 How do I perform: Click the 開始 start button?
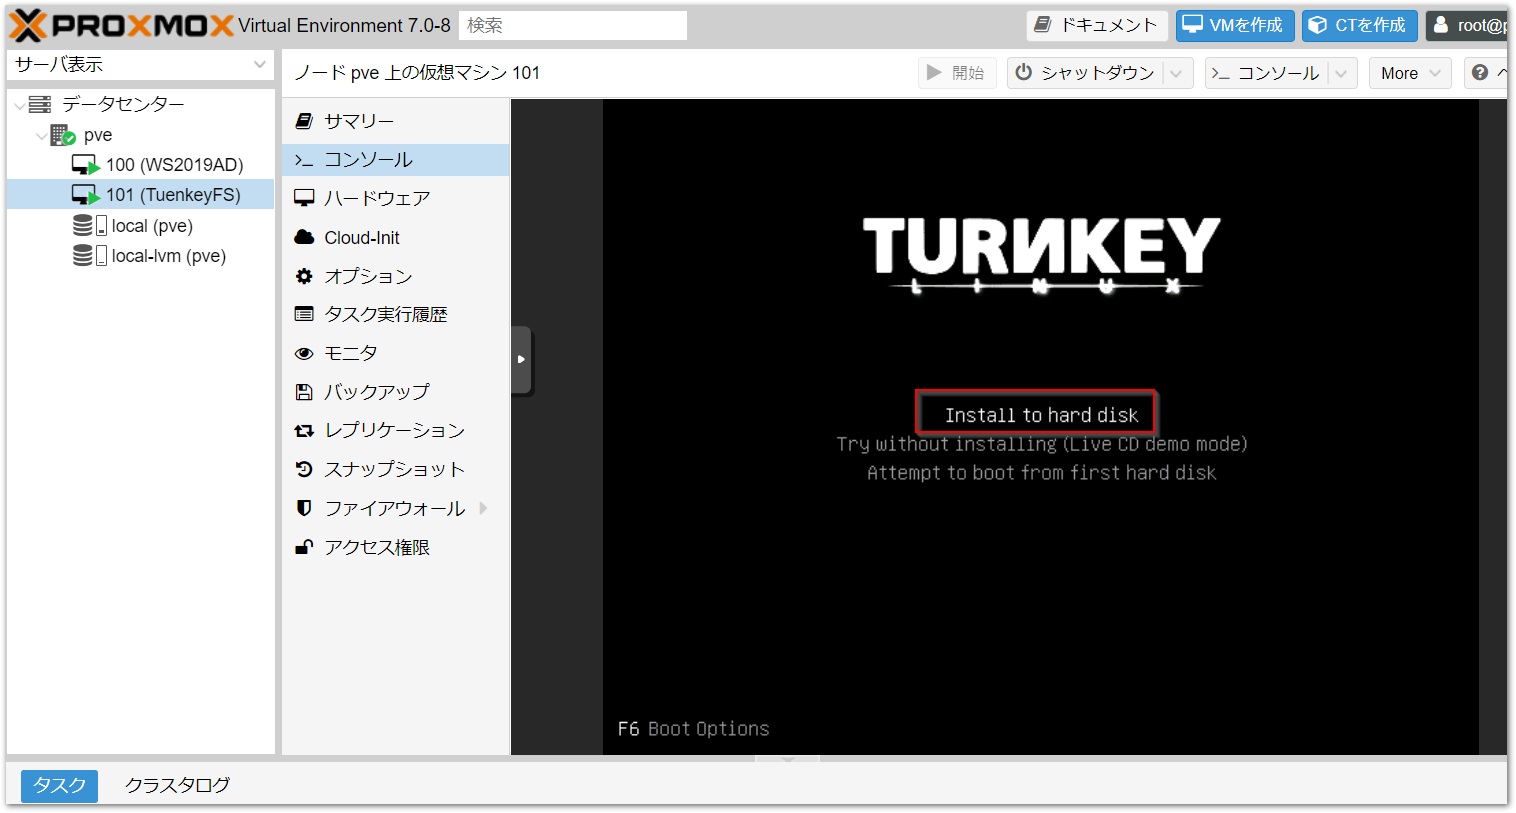pos(957,73)
